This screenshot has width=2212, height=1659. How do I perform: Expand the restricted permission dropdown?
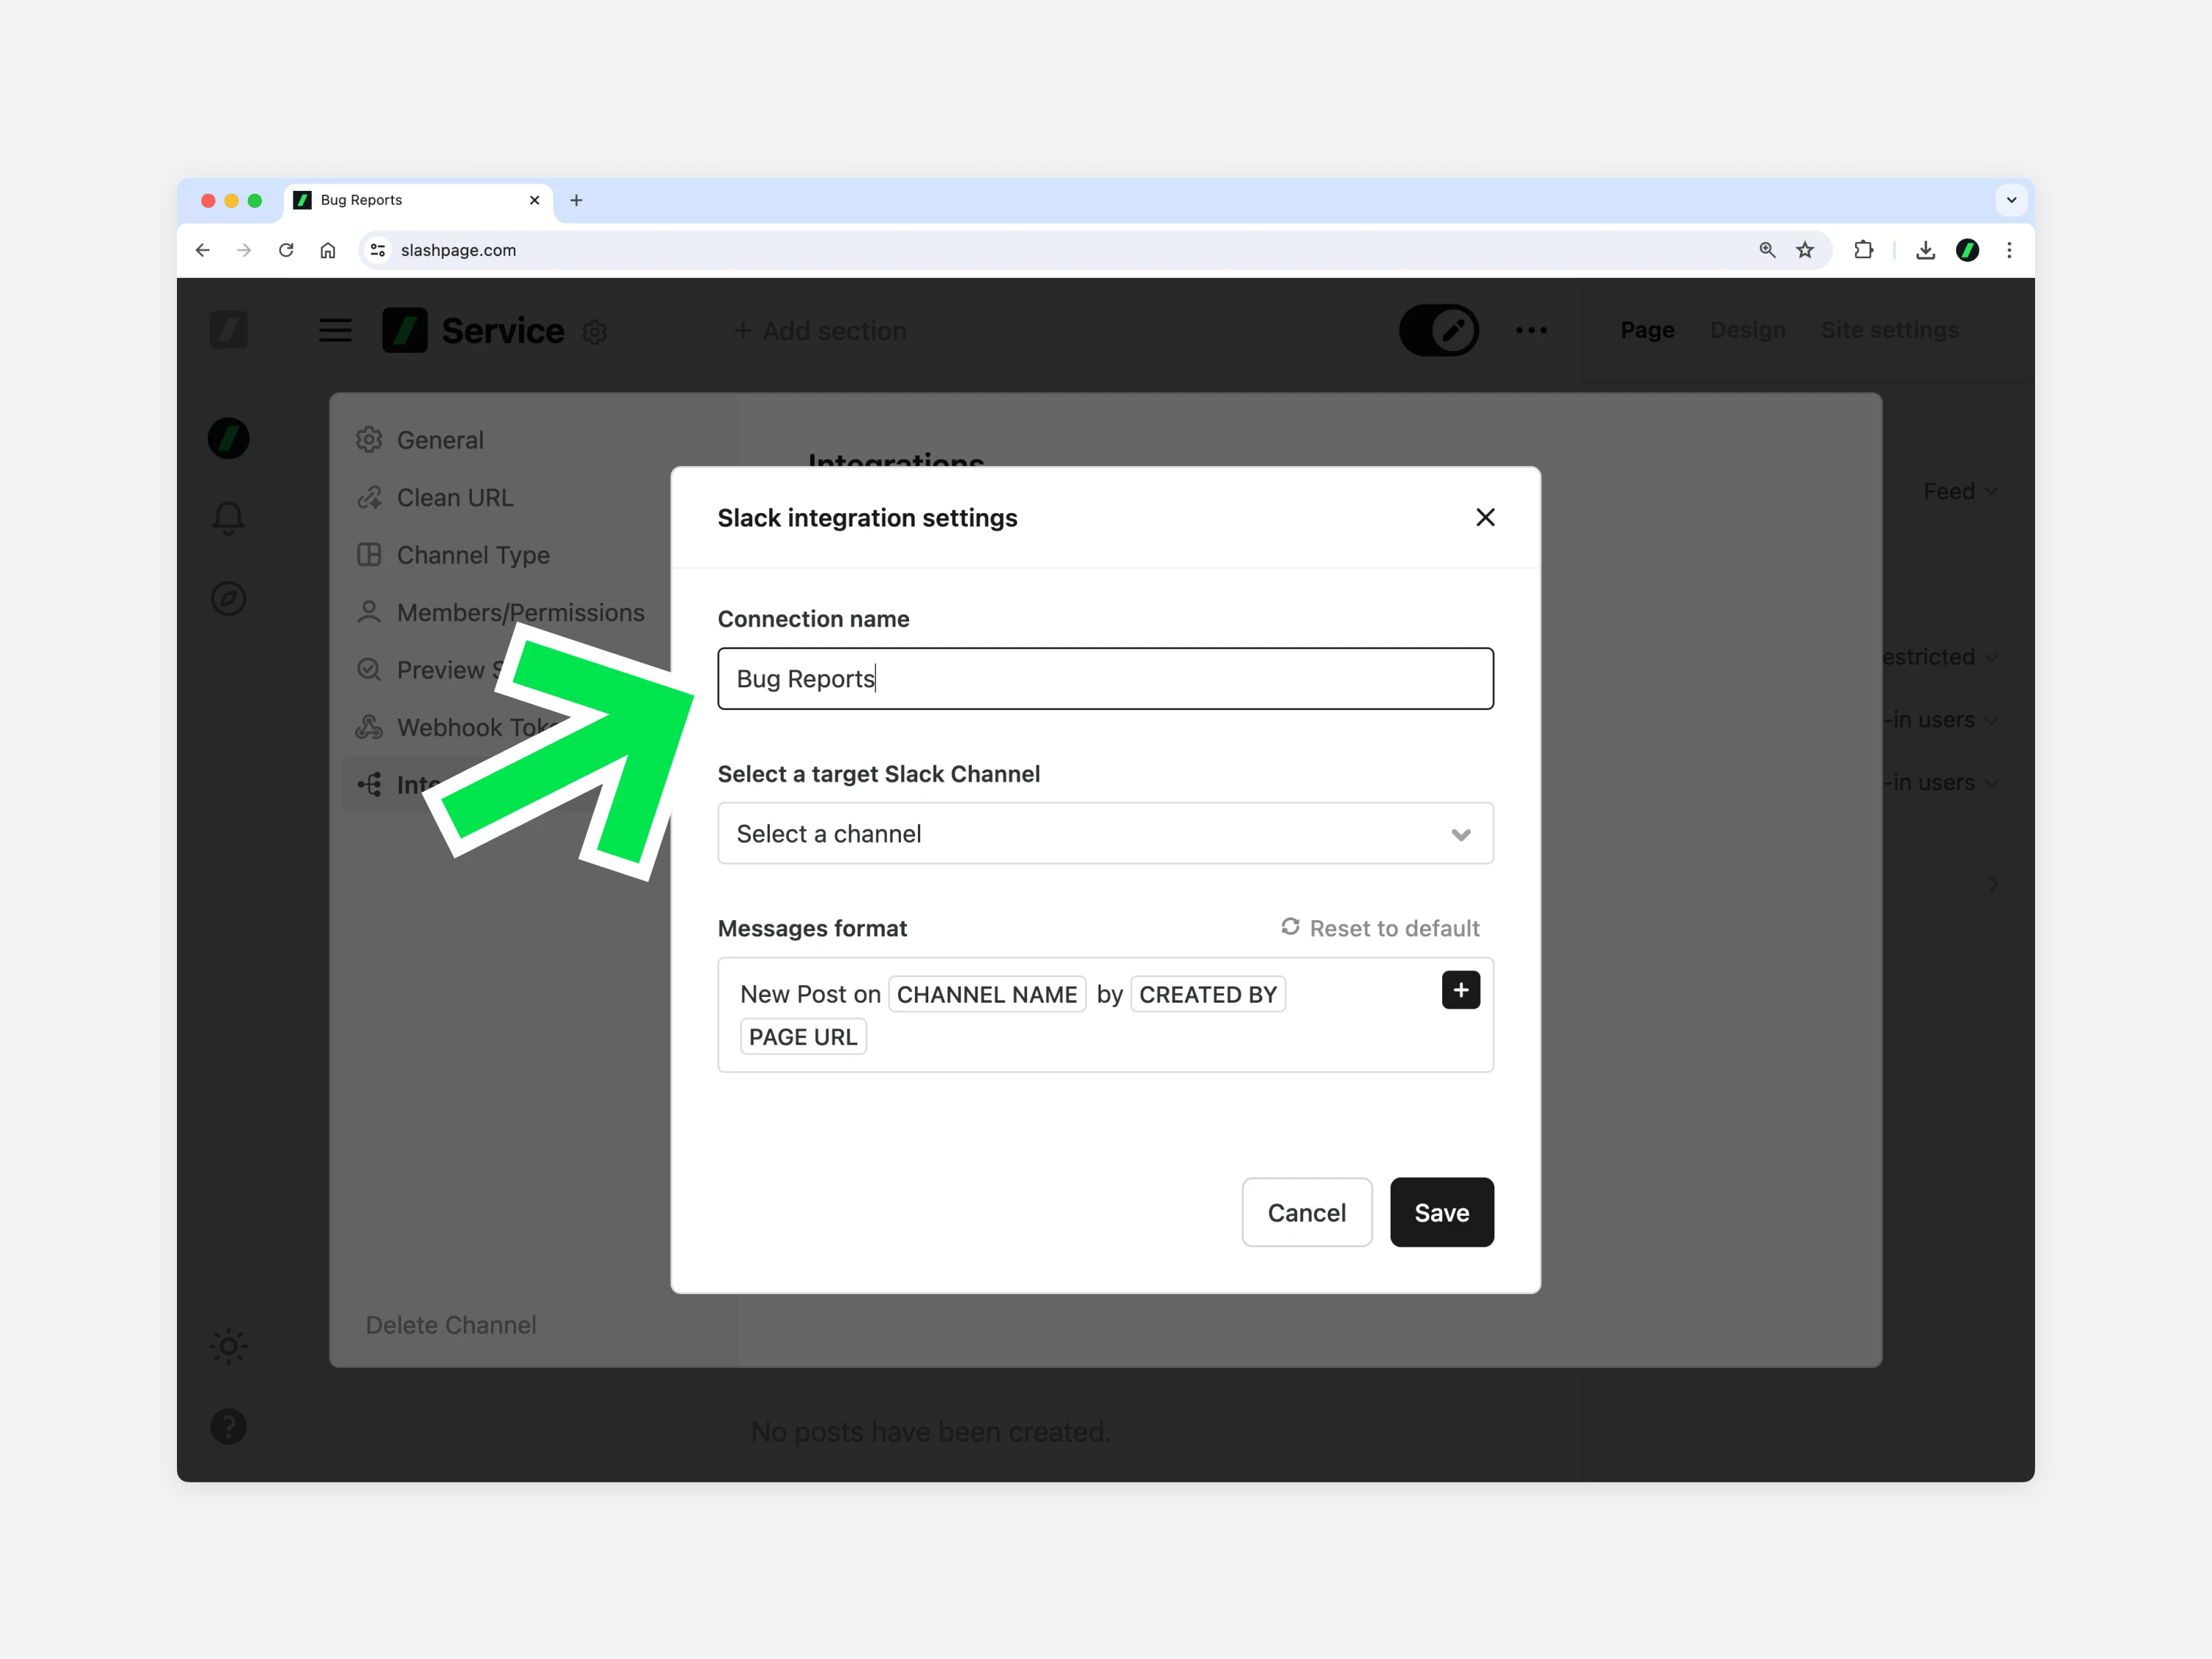1940,657
